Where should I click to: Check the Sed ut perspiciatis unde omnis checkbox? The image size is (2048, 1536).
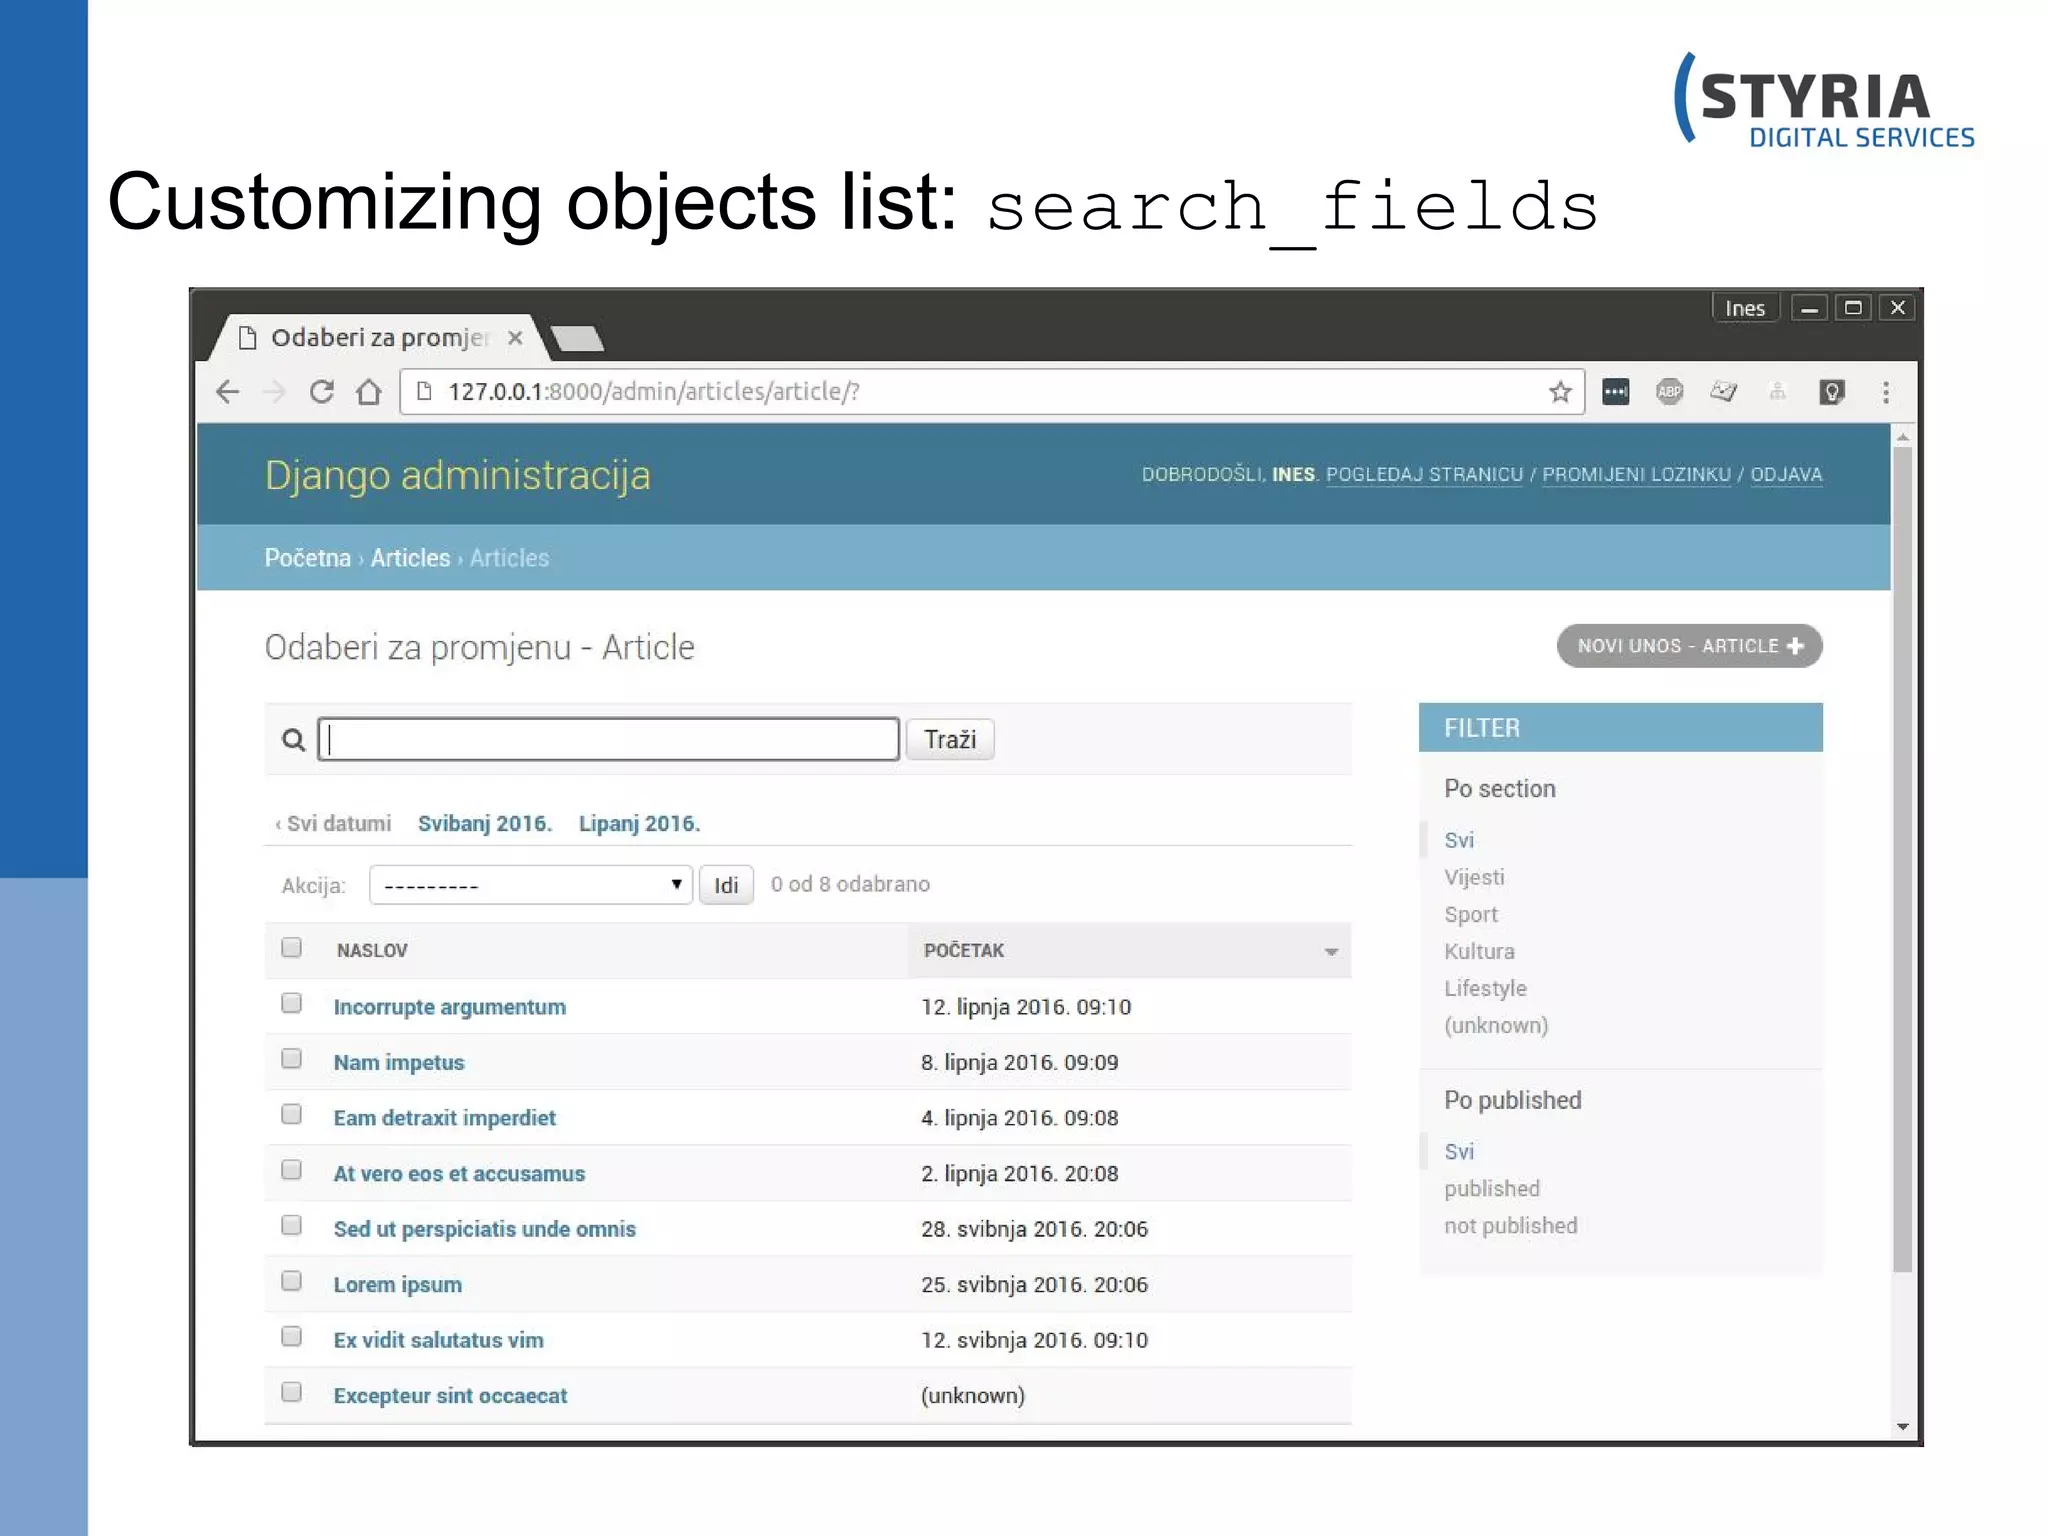[x=291, y=1225]
